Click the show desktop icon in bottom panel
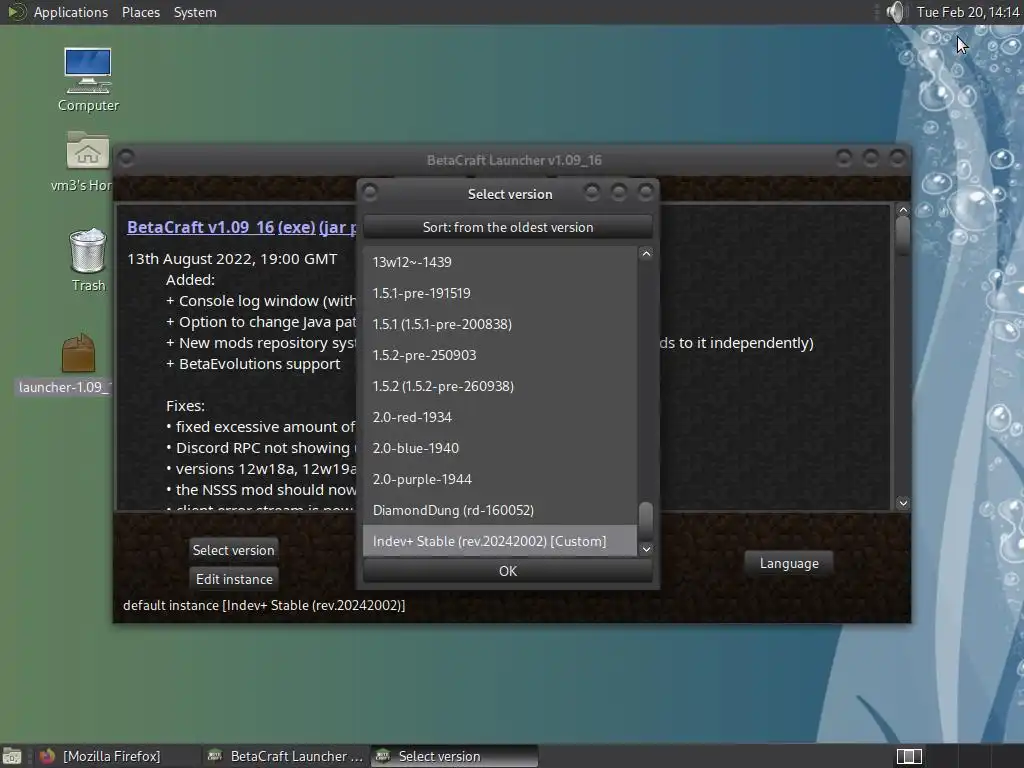This screenshot has width=1024, height=768. click(12, 756)
